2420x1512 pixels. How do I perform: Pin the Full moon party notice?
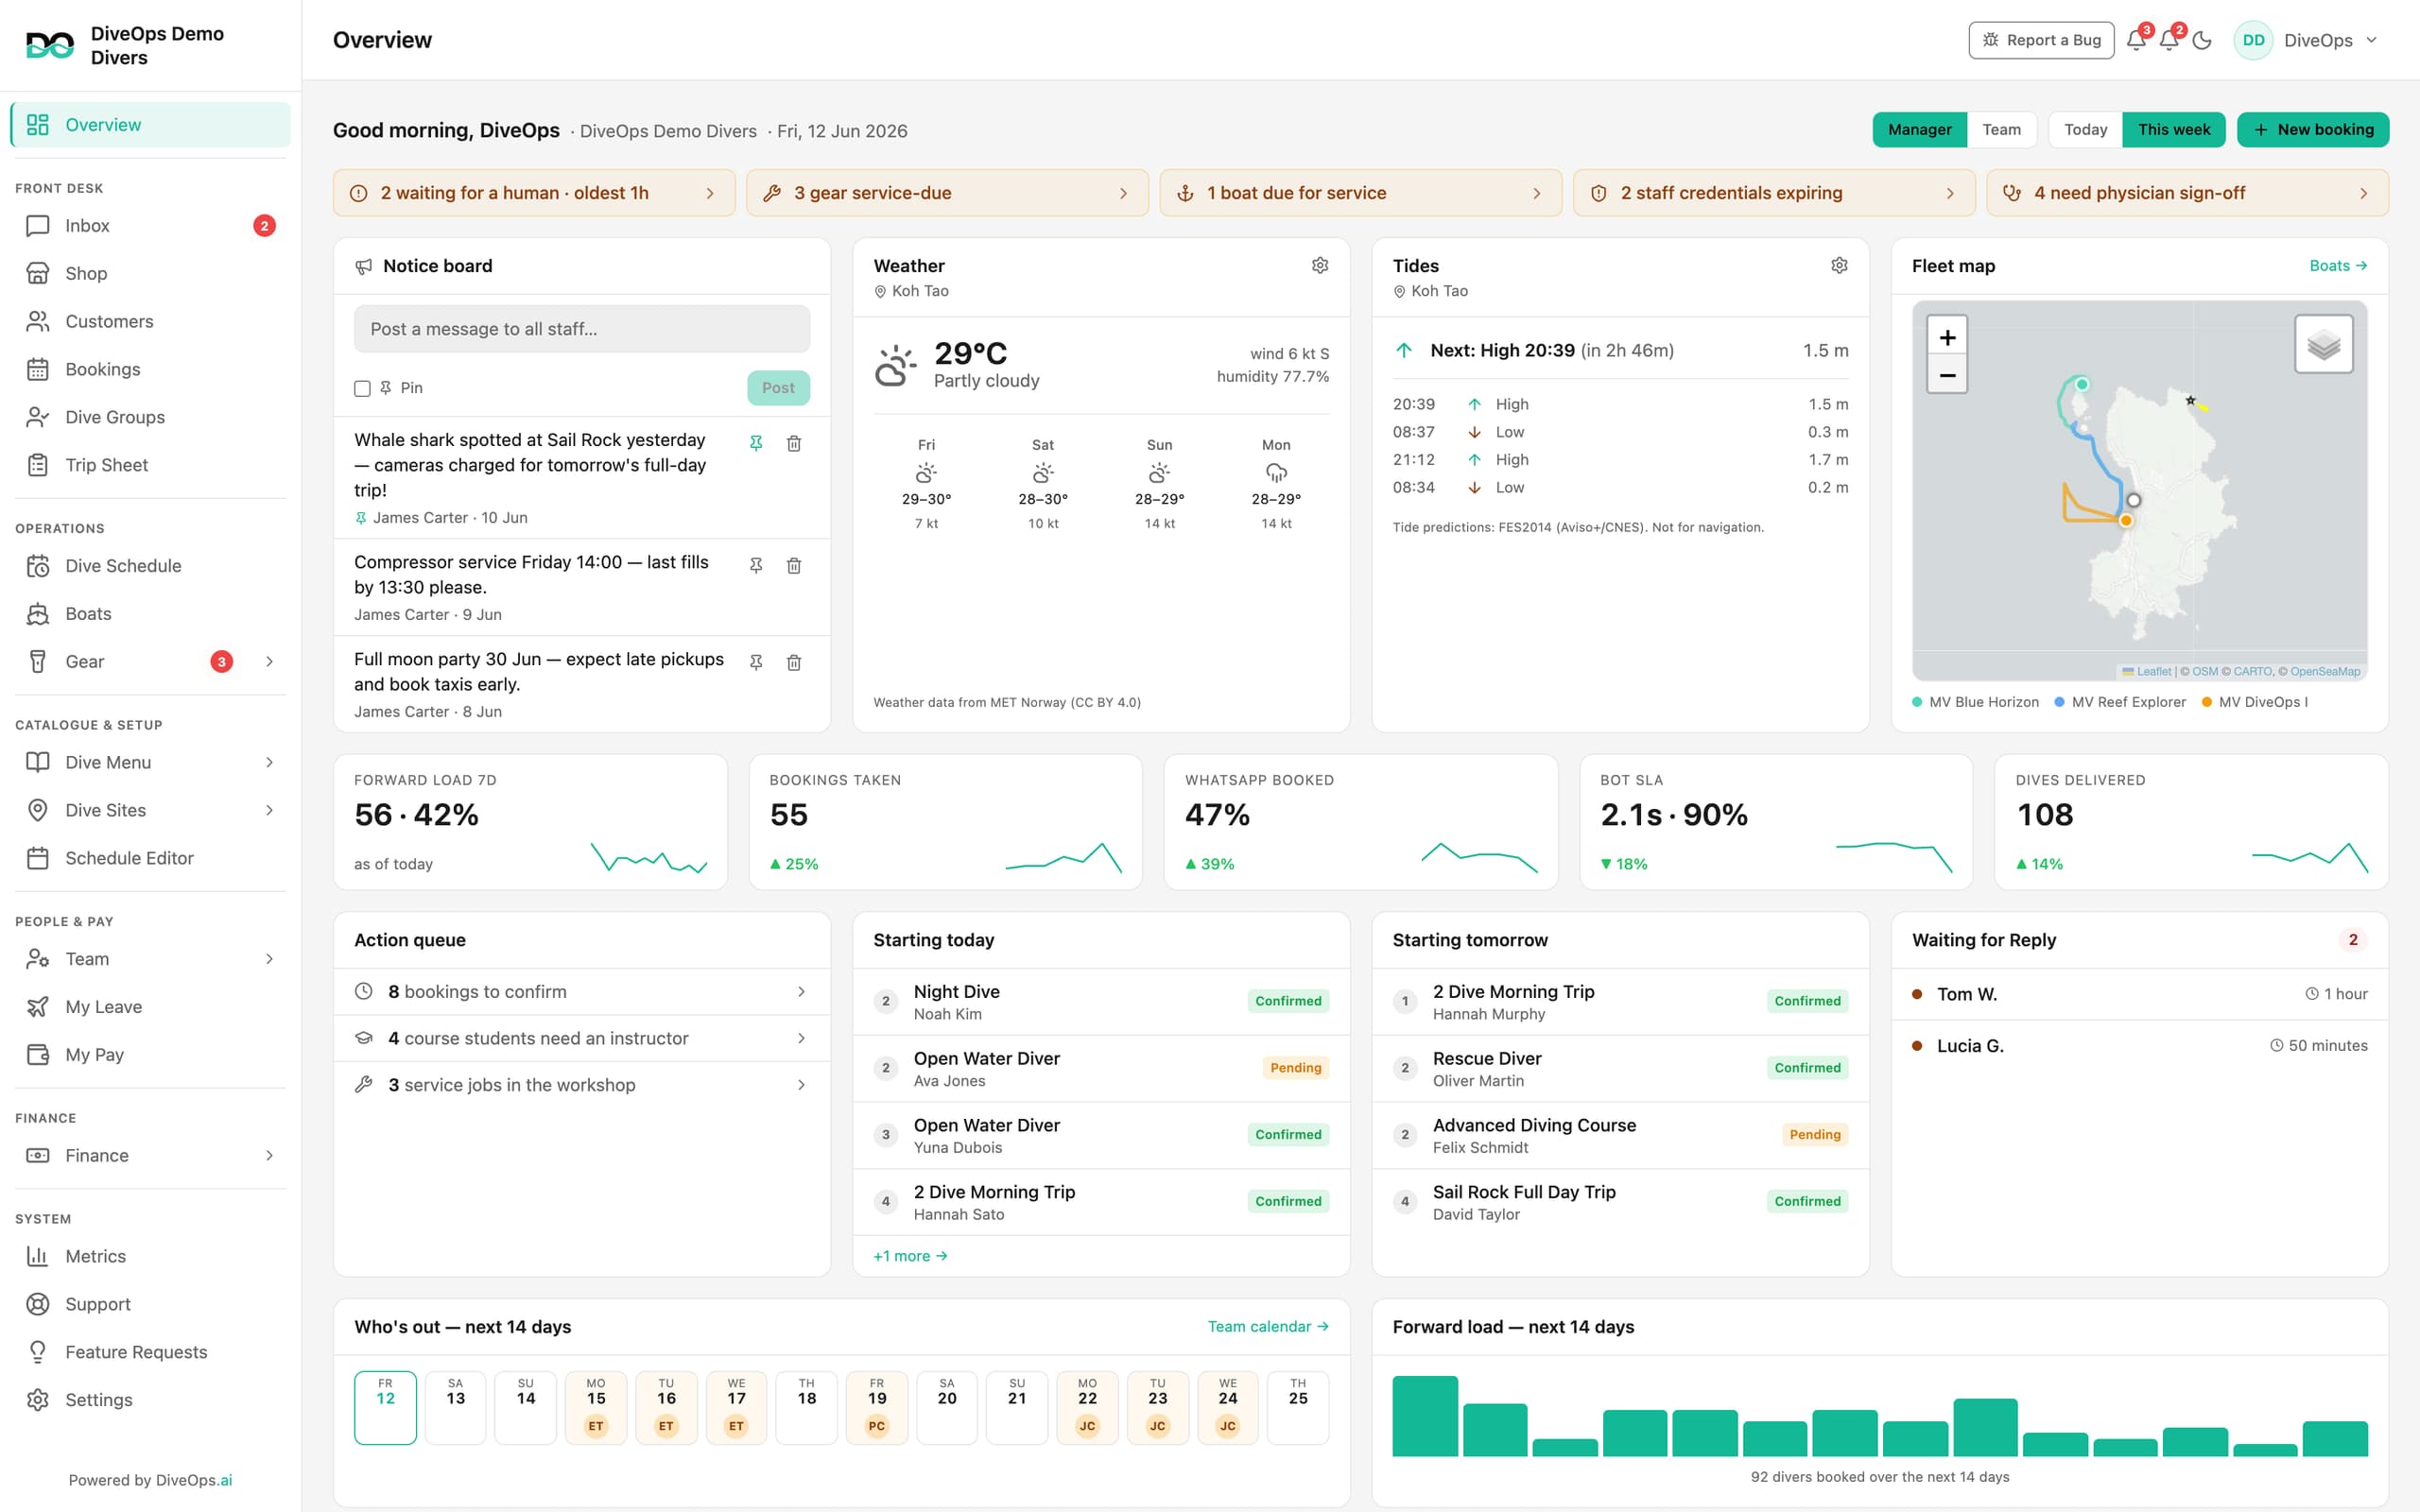pyautogui.click(x=756, y=662)
